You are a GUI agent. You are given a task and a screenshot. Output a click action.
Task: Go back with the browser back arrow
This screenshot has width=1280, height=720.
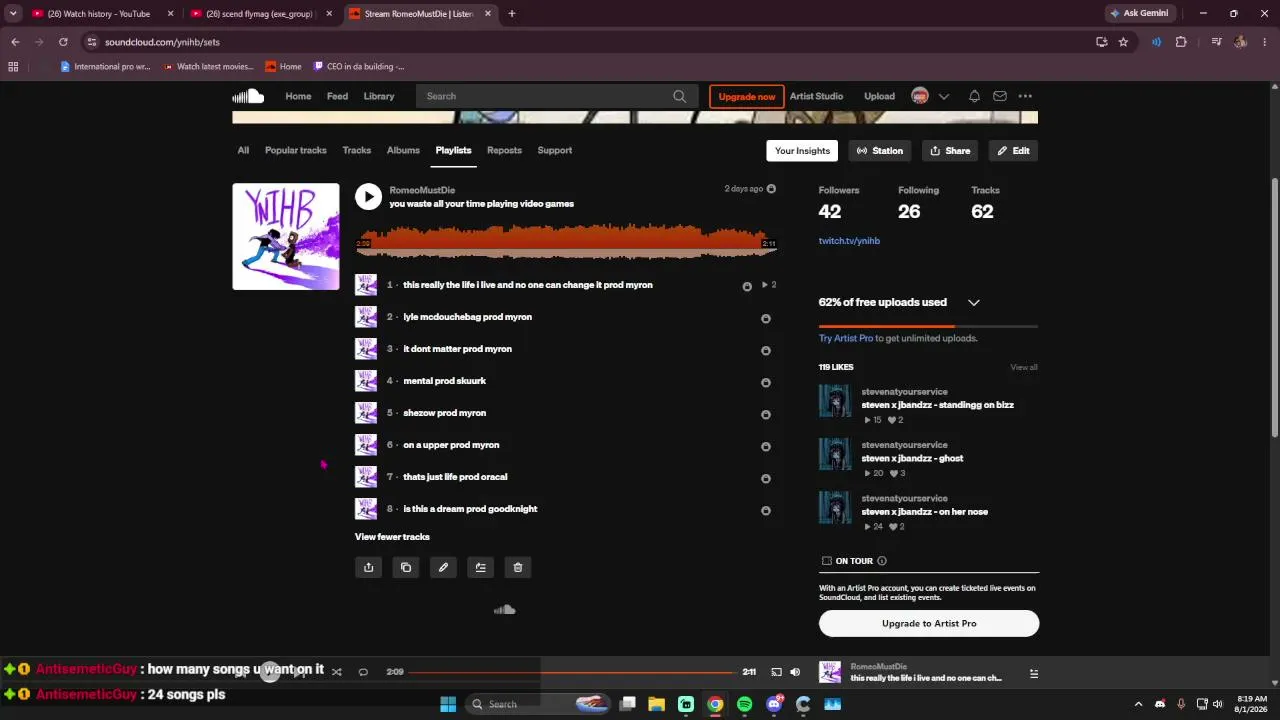15,42
